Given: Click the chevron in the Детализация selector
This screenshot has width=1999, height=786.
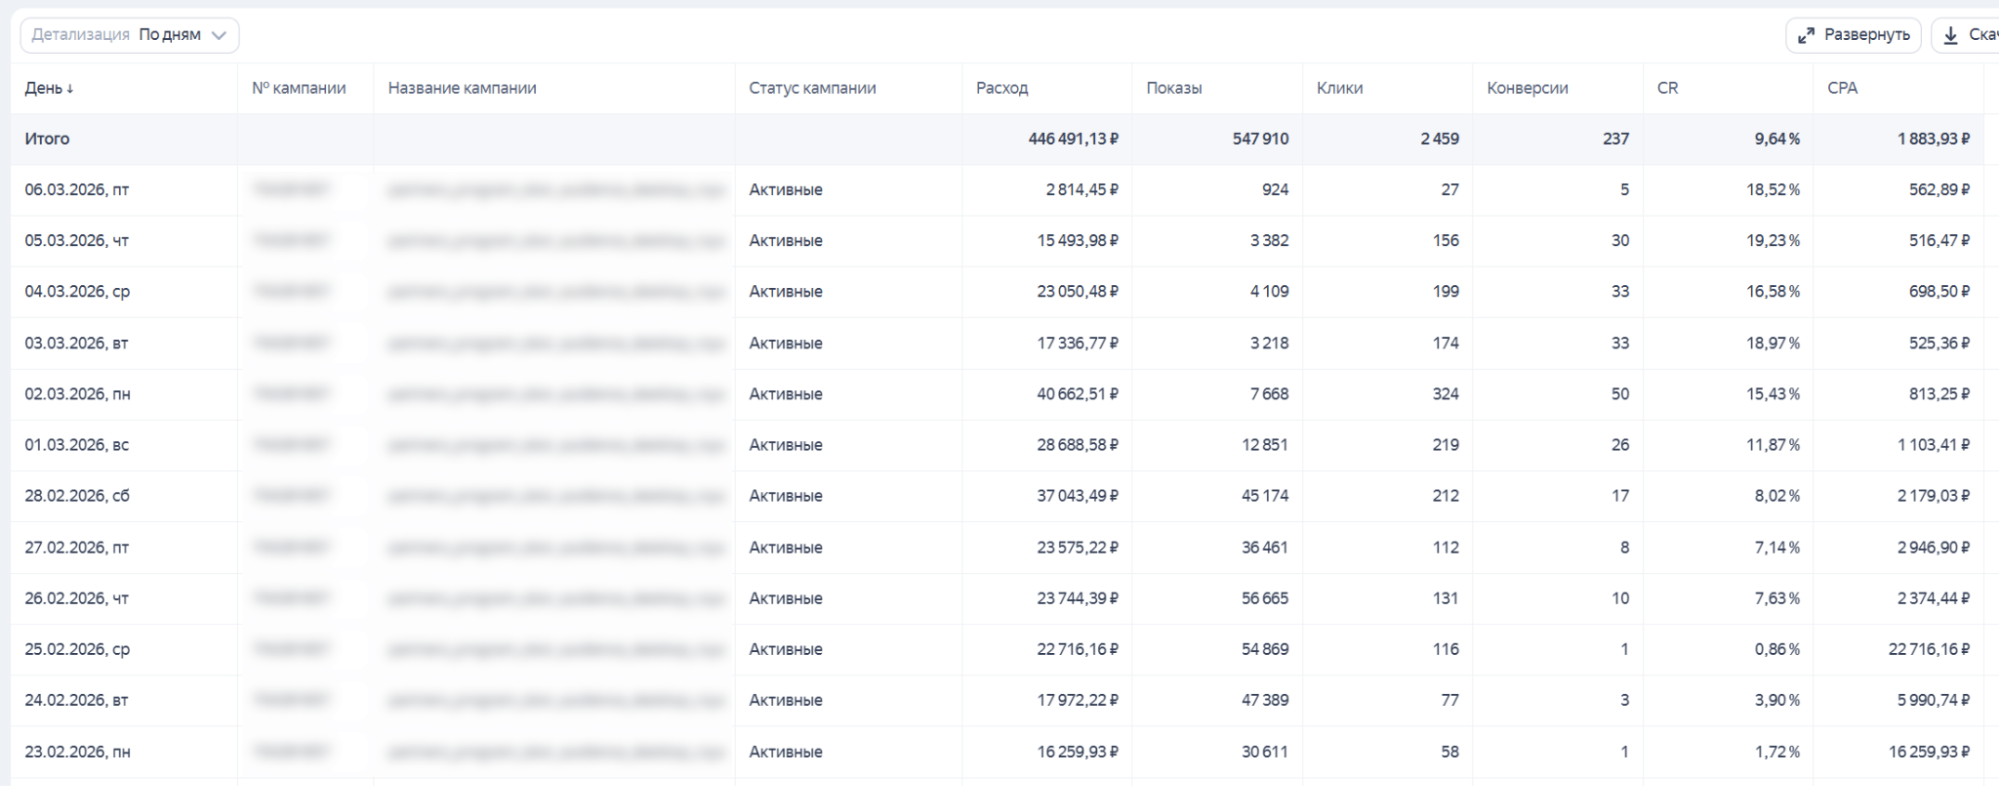Looking at the screenshot, I should (x=219, y=35).
